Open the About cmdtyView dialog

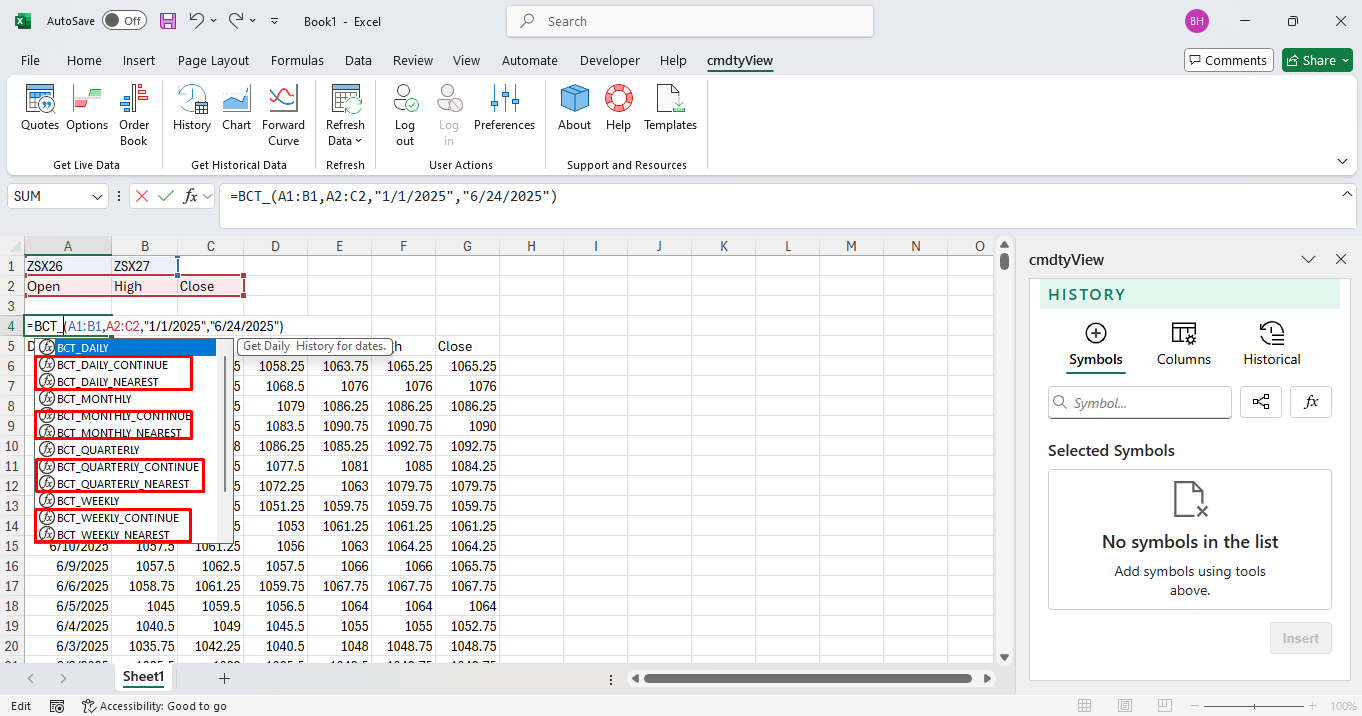[x=574, y=110]
